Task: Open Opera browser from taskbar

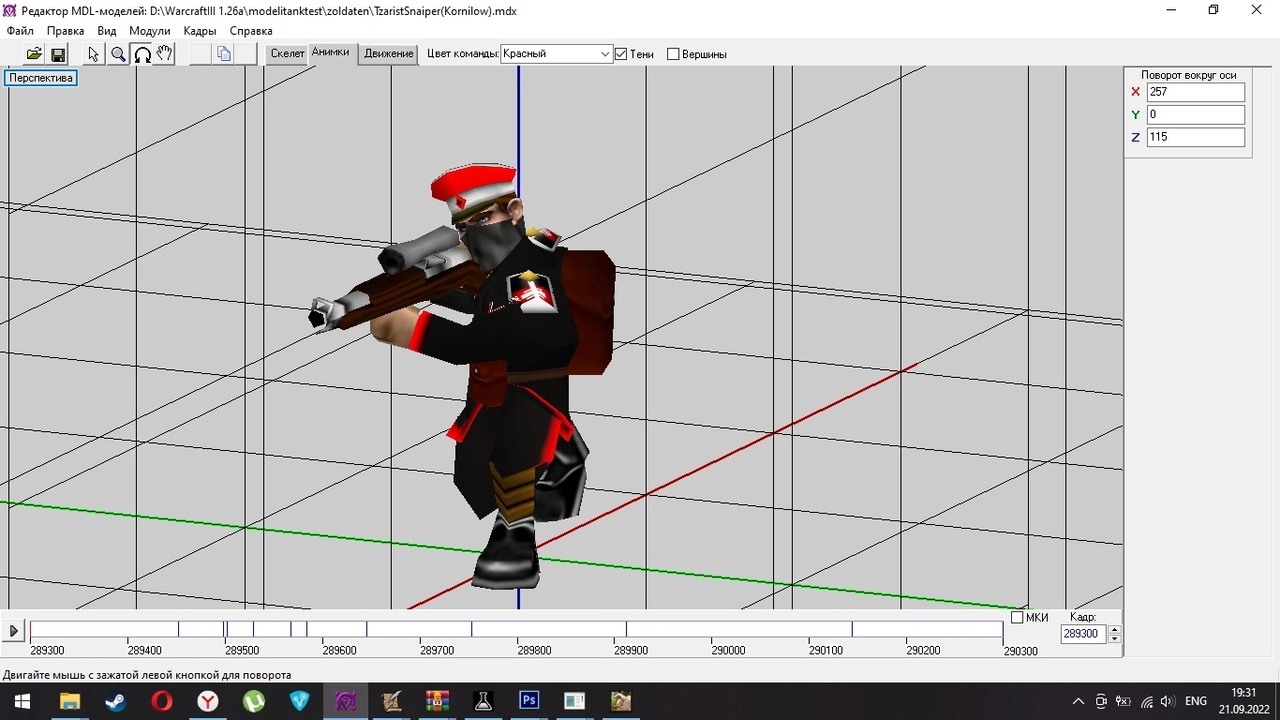Action: pyautogui.click(x=161, y=701)
